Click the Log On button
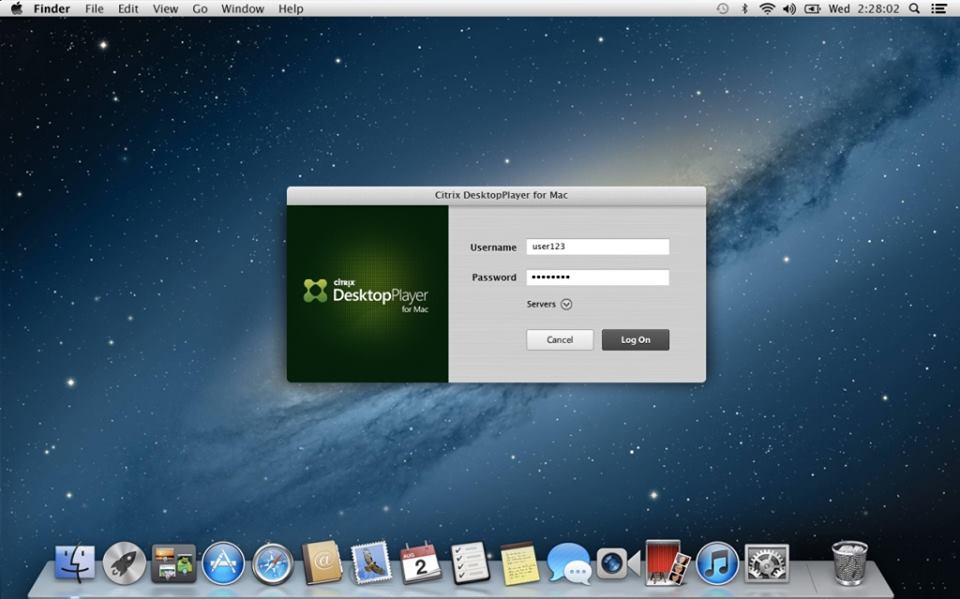Image resolution: width=960 pixels, height=599 pixels. point(635,340)
